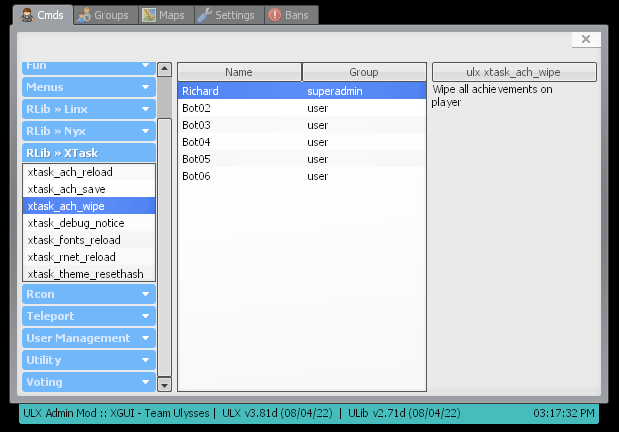The height and width of the screenshot is (432, 619).
Task: Expand the RLib » Linx category
Action: 88,110
